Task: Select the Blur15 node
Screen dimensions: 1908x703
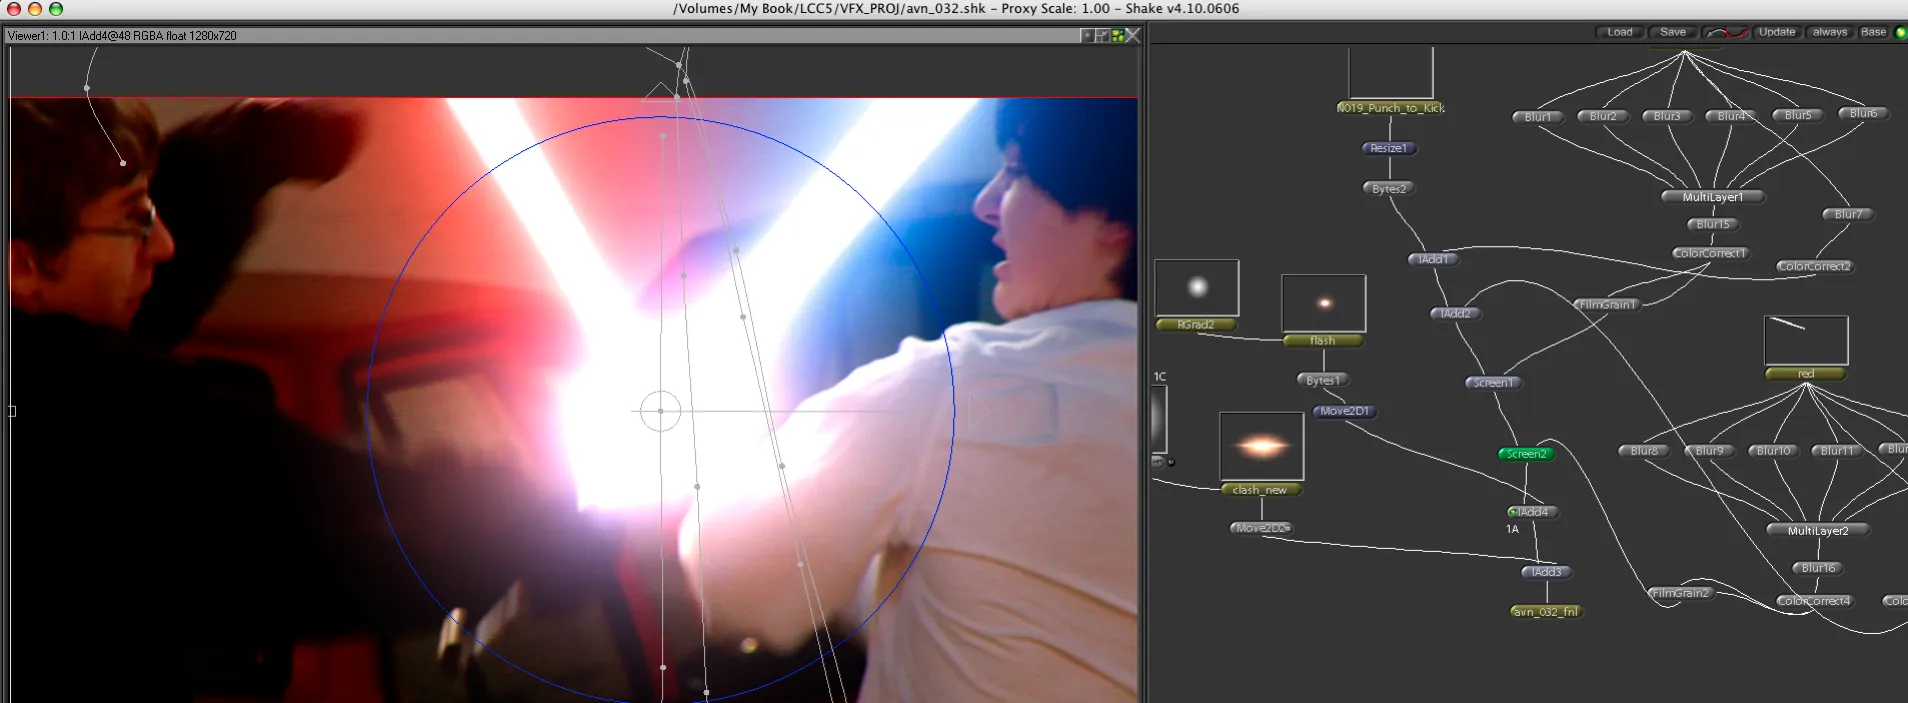Action: (x=1713, y=224)
